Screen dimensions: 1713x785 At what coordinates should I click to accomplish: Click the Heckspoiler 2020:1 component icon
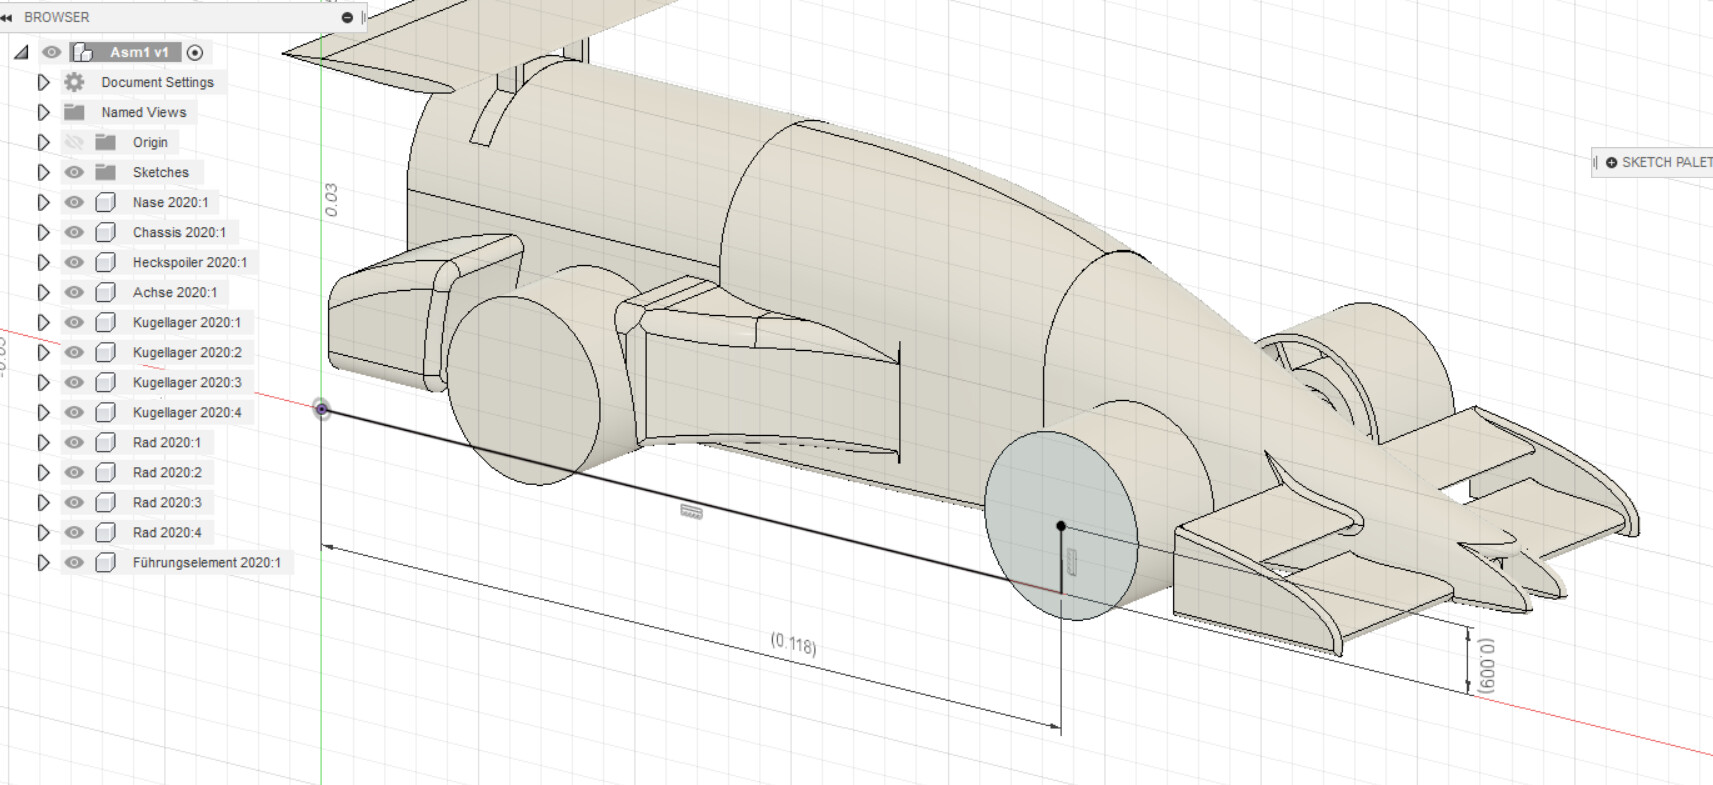pos(106,262)
